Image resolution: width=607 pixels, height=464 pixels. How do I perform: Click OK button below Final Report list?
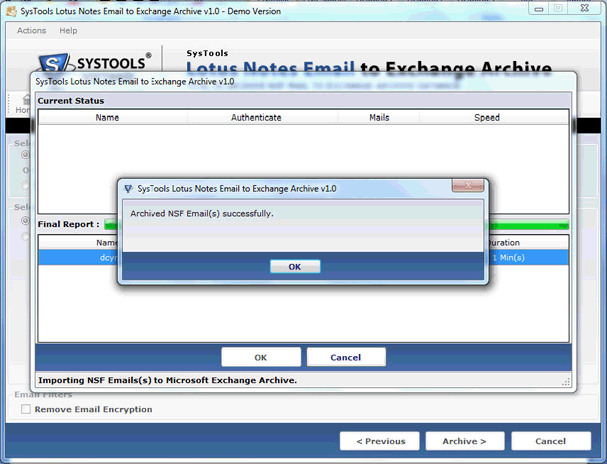pyautogui.click(x=261, y=357)
